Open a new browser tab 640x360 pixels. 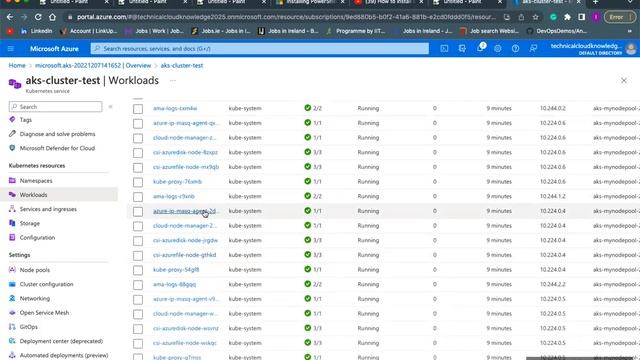(x=596, y=2)
